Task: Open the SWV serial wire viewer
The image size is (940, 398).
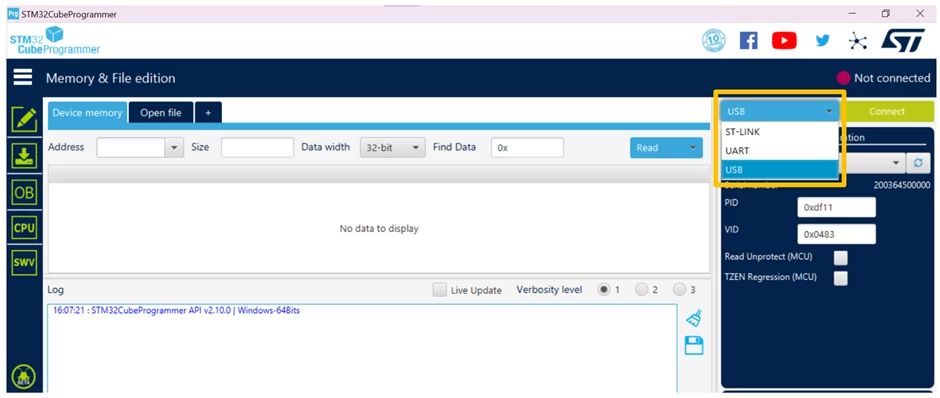Action: click(x=24, y=263)
